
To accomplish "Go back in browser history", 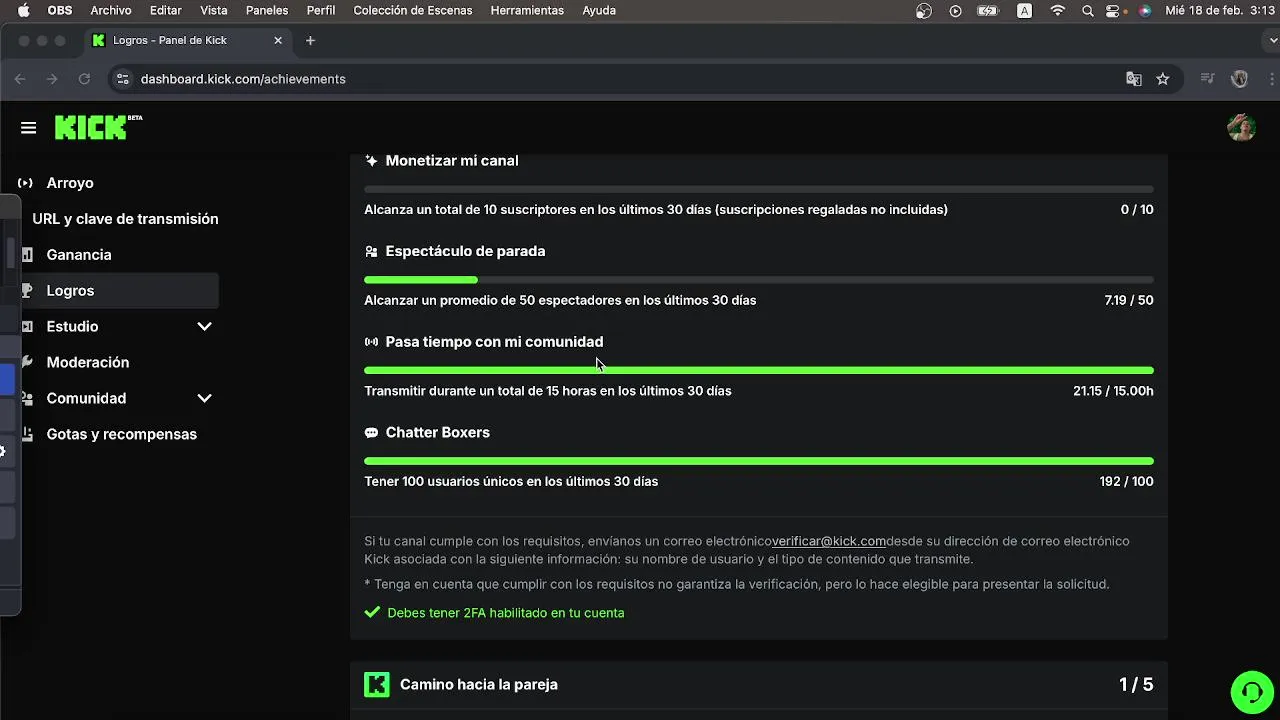I will point(20,79).
